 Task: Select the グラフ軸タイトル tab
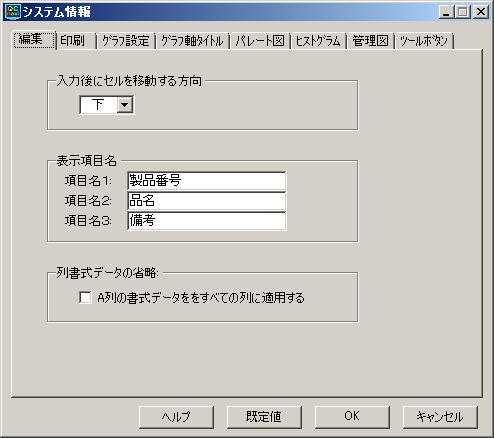(x=192, y=41)
